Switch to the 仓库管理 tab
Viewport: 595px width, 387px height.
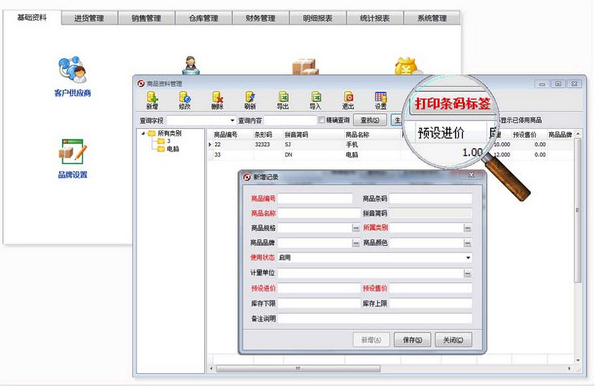pyautogui.click(x=204, y=18)
